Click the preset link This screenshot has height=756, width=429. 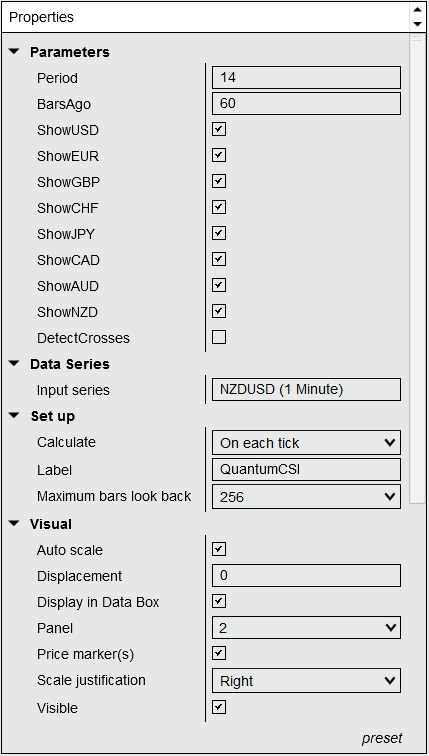point(382,738)
